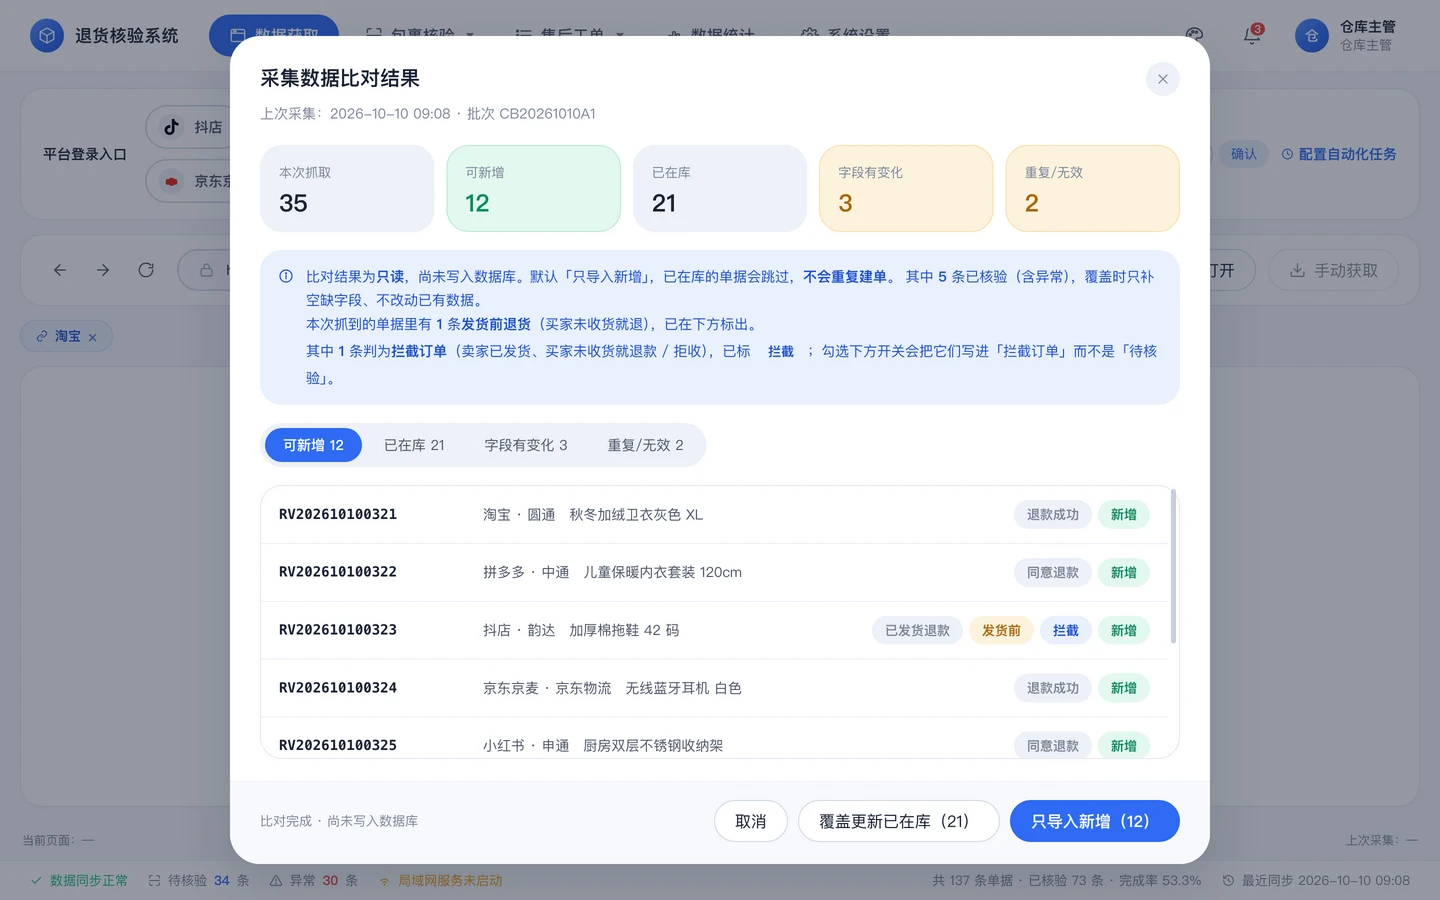The width and height of the screenshot is (1440, 900).
Task: Open the 仓库主管 user avatar
Action: coord(1312,36)
